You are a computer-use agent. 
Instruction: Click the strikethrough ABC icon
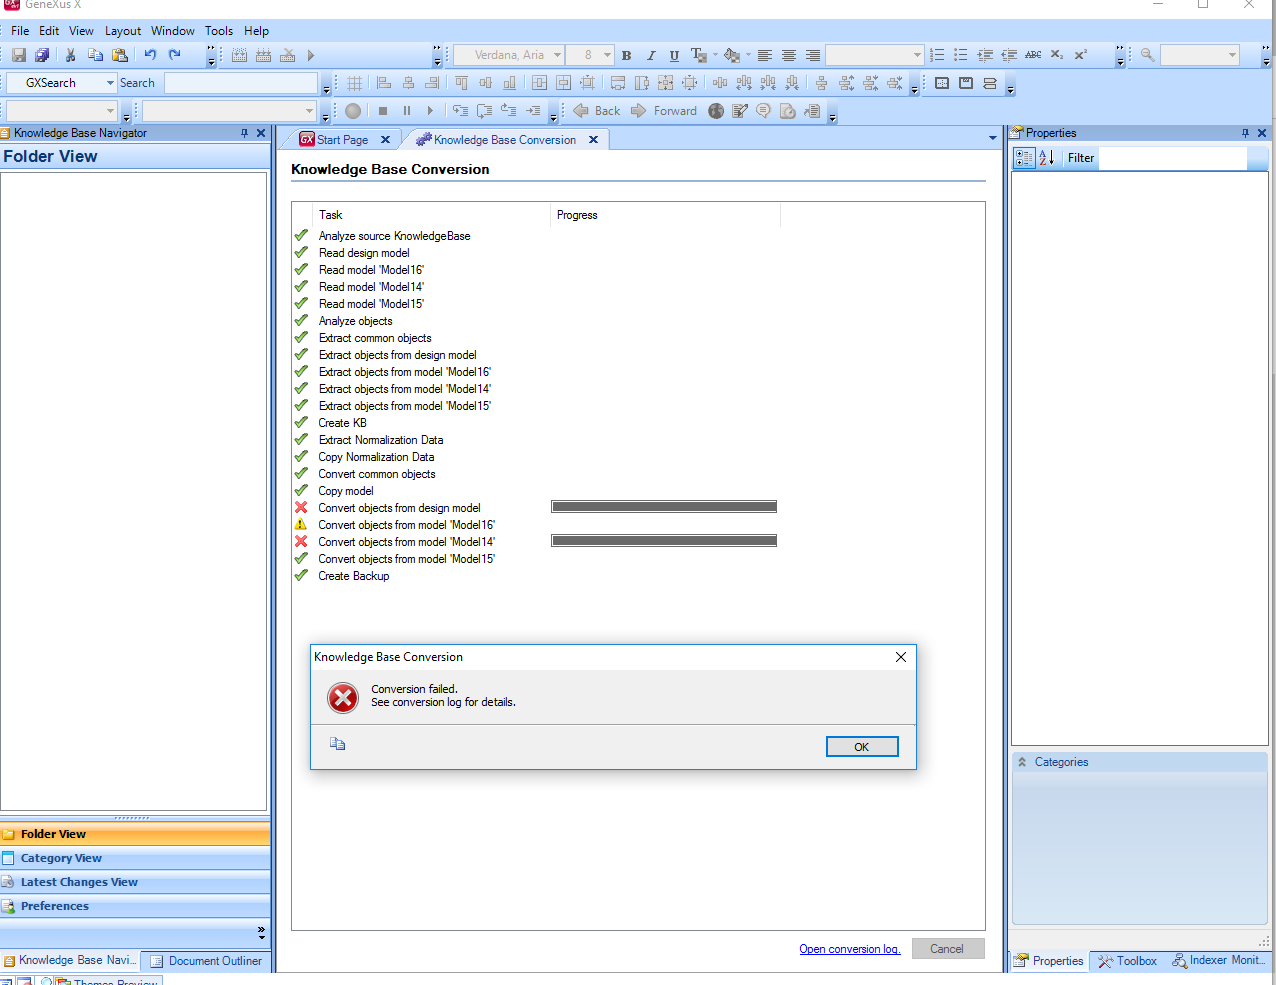(1033, 55)
